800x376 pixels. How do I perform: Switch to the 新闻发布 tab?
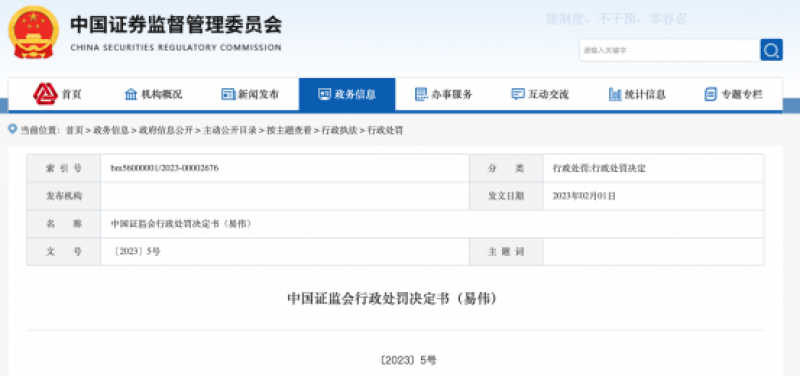(x=251, y=94)
